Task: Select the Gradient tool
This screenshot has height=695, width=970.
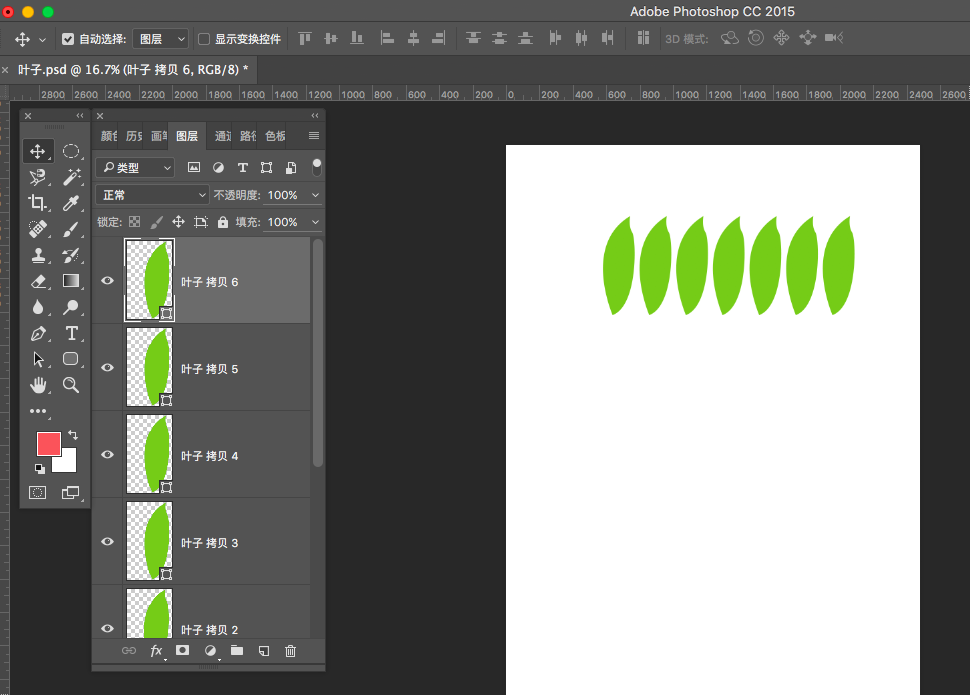Action: pos(71,281)
